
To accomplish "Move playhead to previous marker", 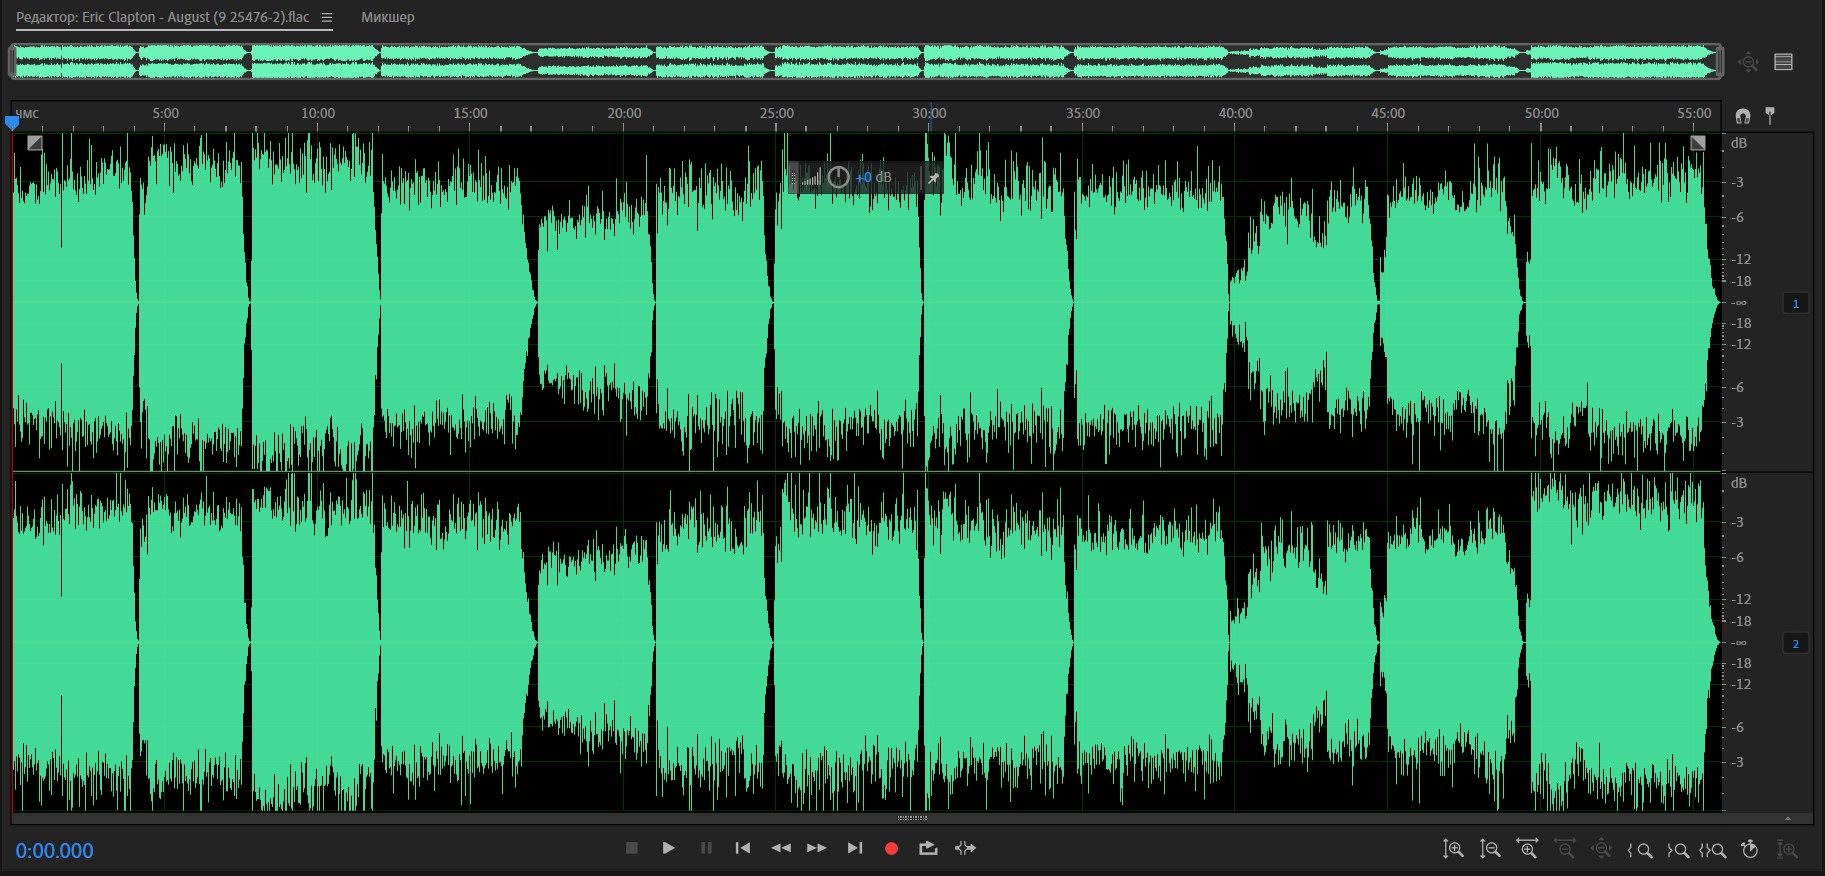I will click(742, 848).
